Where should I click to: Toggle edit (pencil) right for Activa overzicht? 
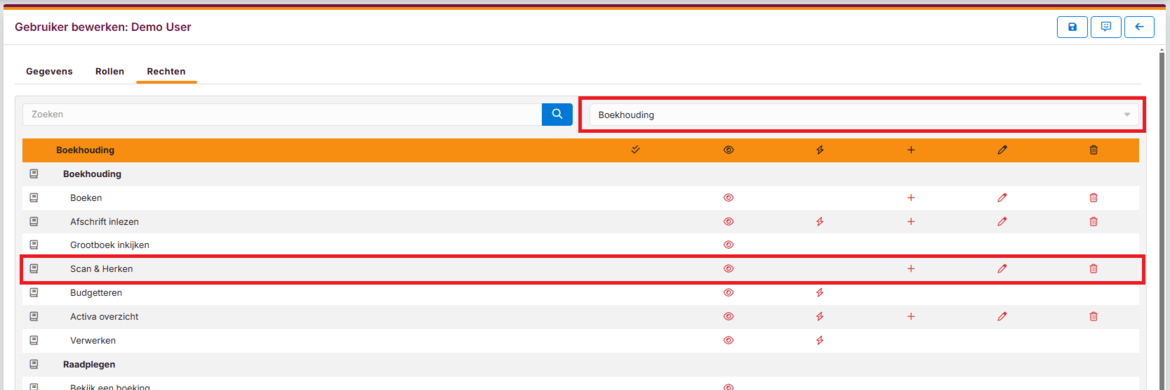pos(1002,316)
